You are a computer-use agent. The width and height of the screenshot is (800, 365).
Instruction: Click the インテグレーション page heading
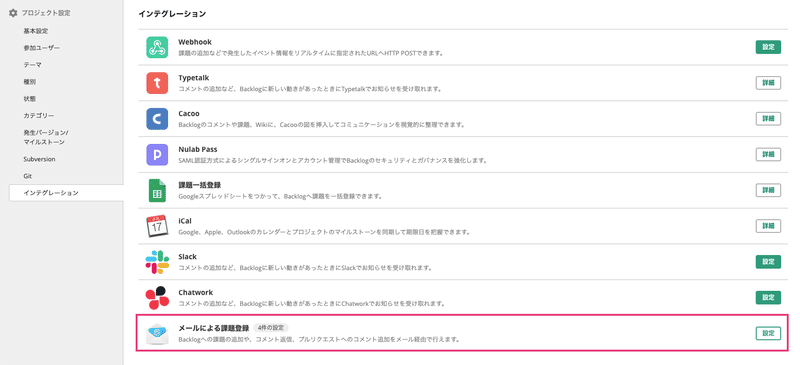[172, 14]
